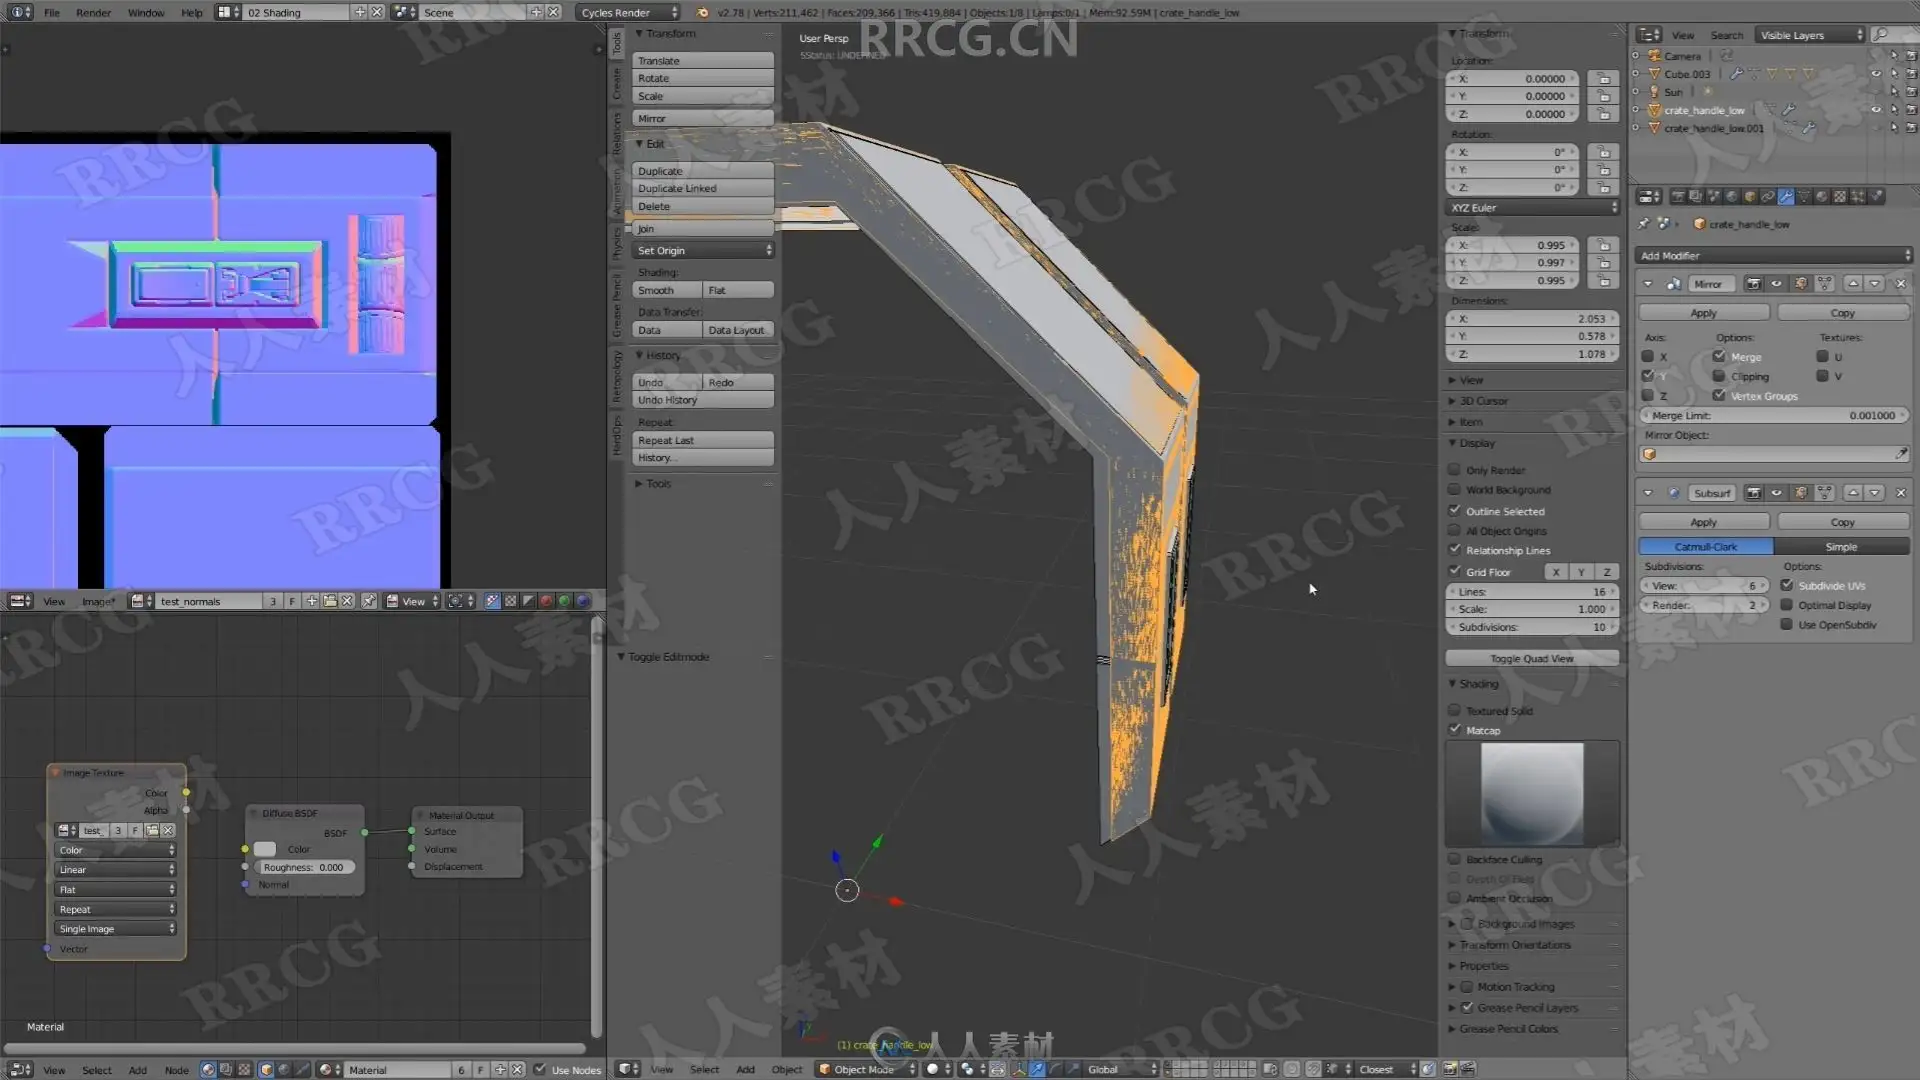
Task: Open the XYZ Euler rotation mode dropdown
Action: (1531, 208)
